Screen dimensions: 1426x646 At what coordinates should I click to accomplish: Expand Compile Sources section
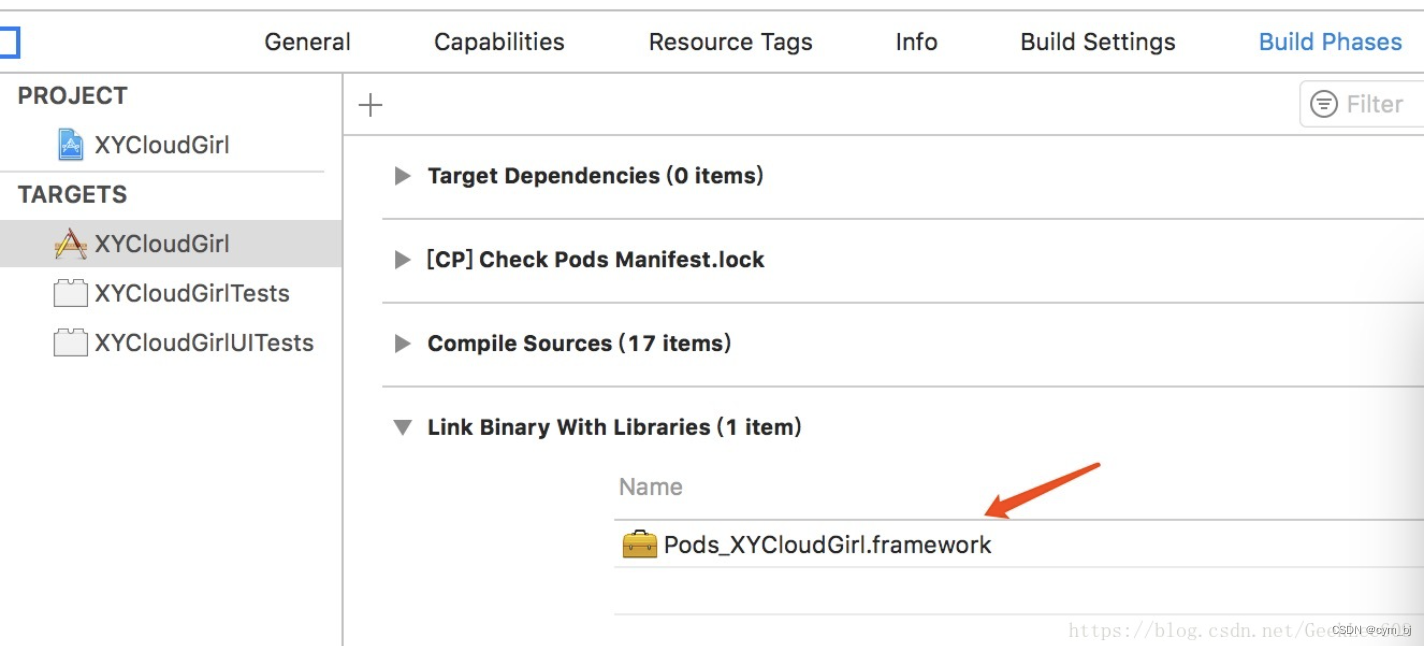click(403, 344)
